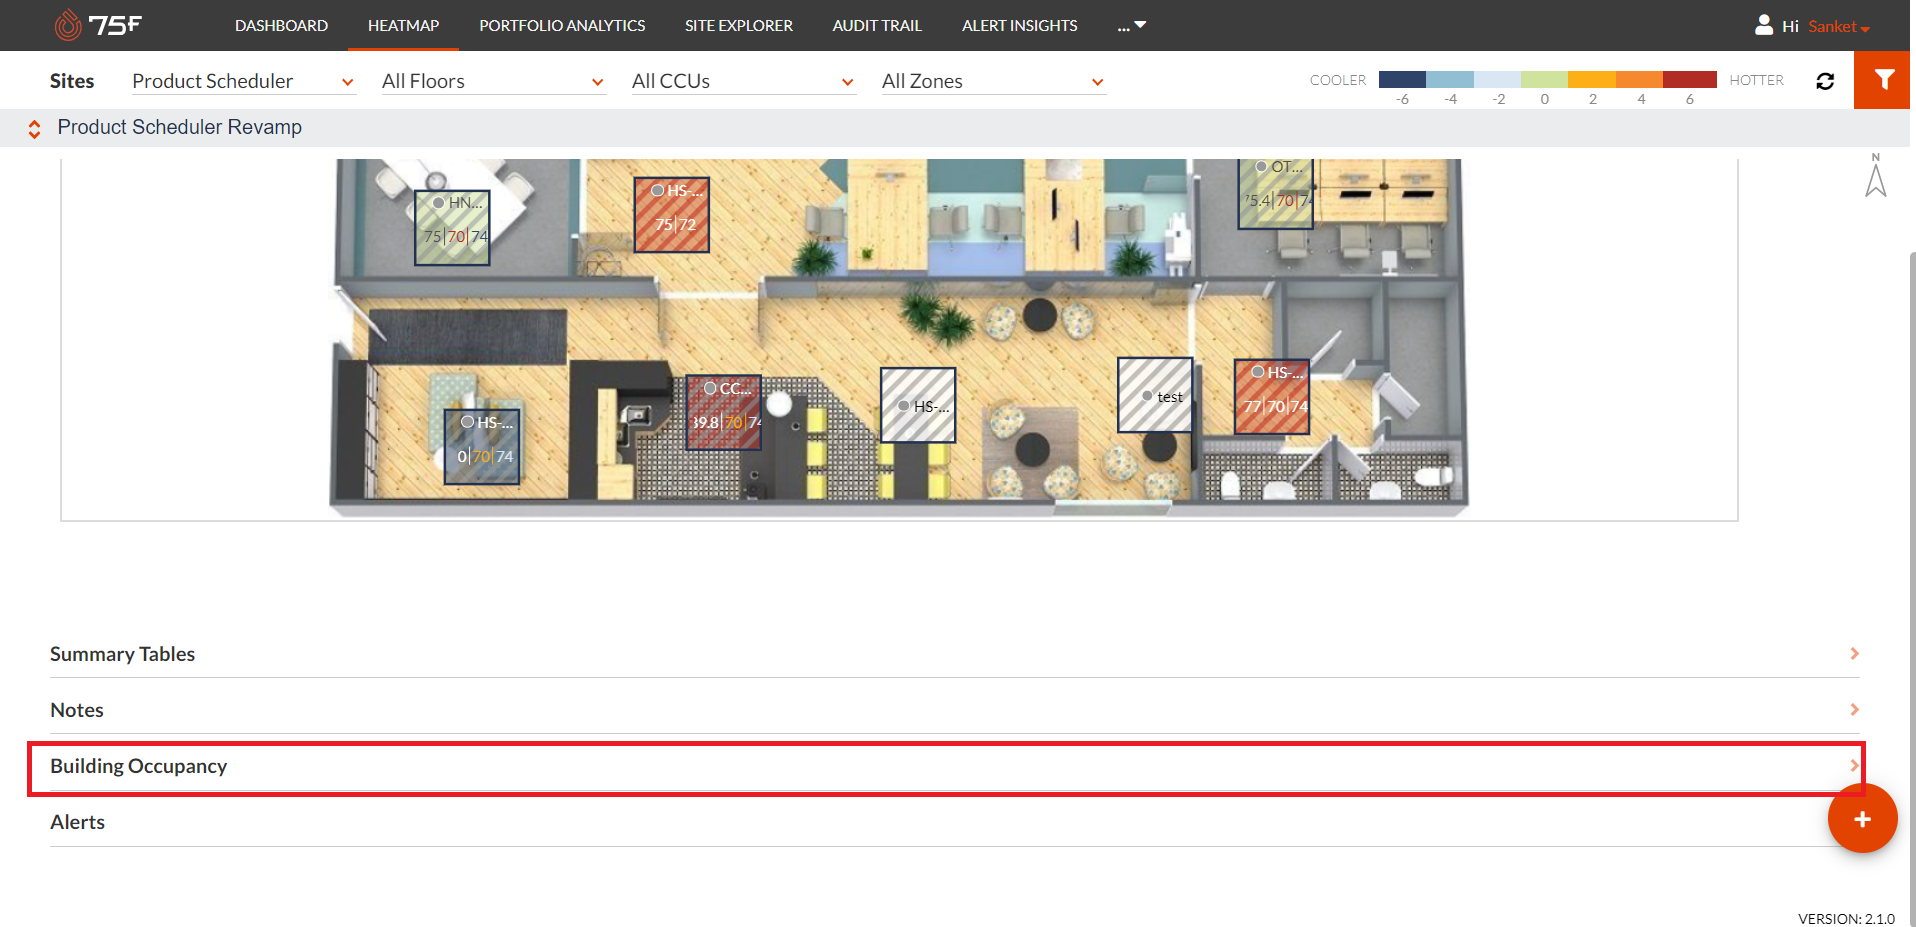Click the dark red hottest legend swatch
The image size is (1916, 927).
point(1690,80)
